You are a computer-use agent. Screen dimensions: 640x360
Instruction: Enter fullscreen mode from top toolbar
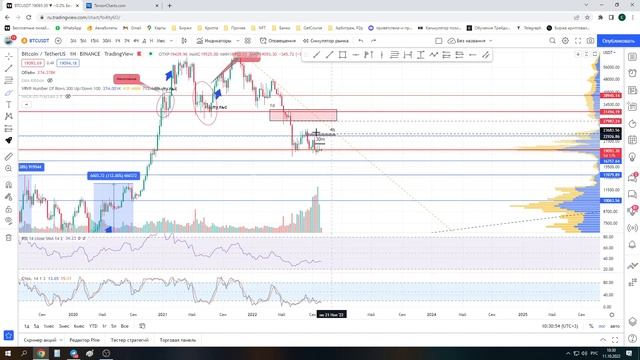click(578, 41)
